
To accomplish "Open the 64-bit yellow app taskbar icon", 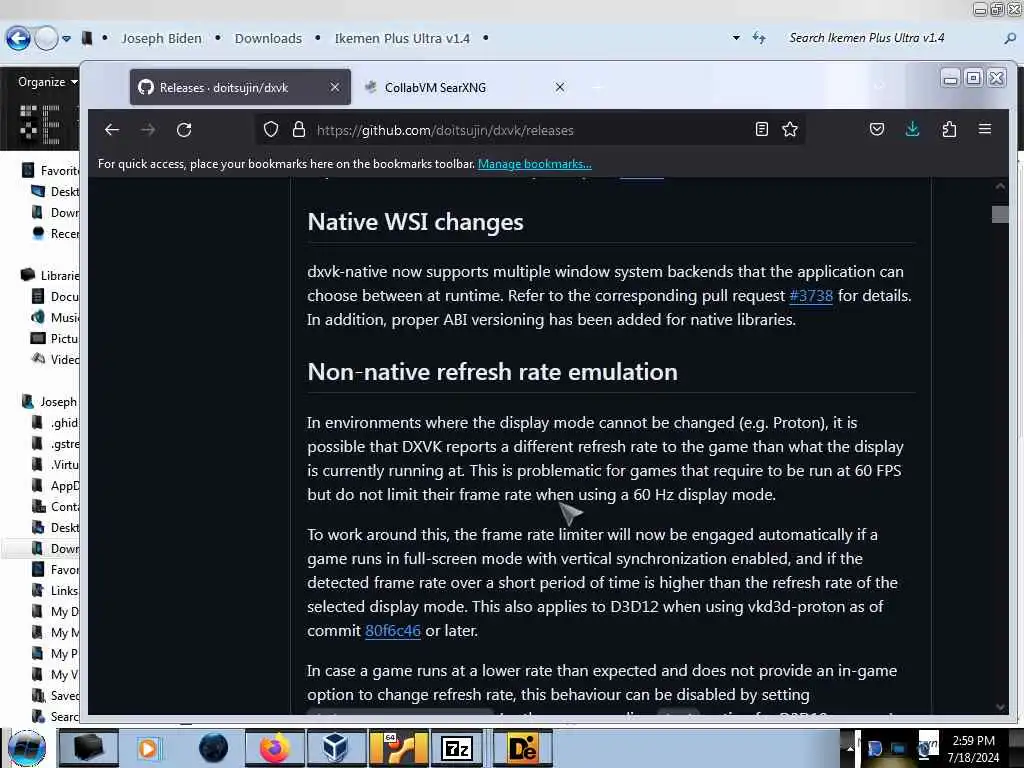I will (x=398, y=748).
